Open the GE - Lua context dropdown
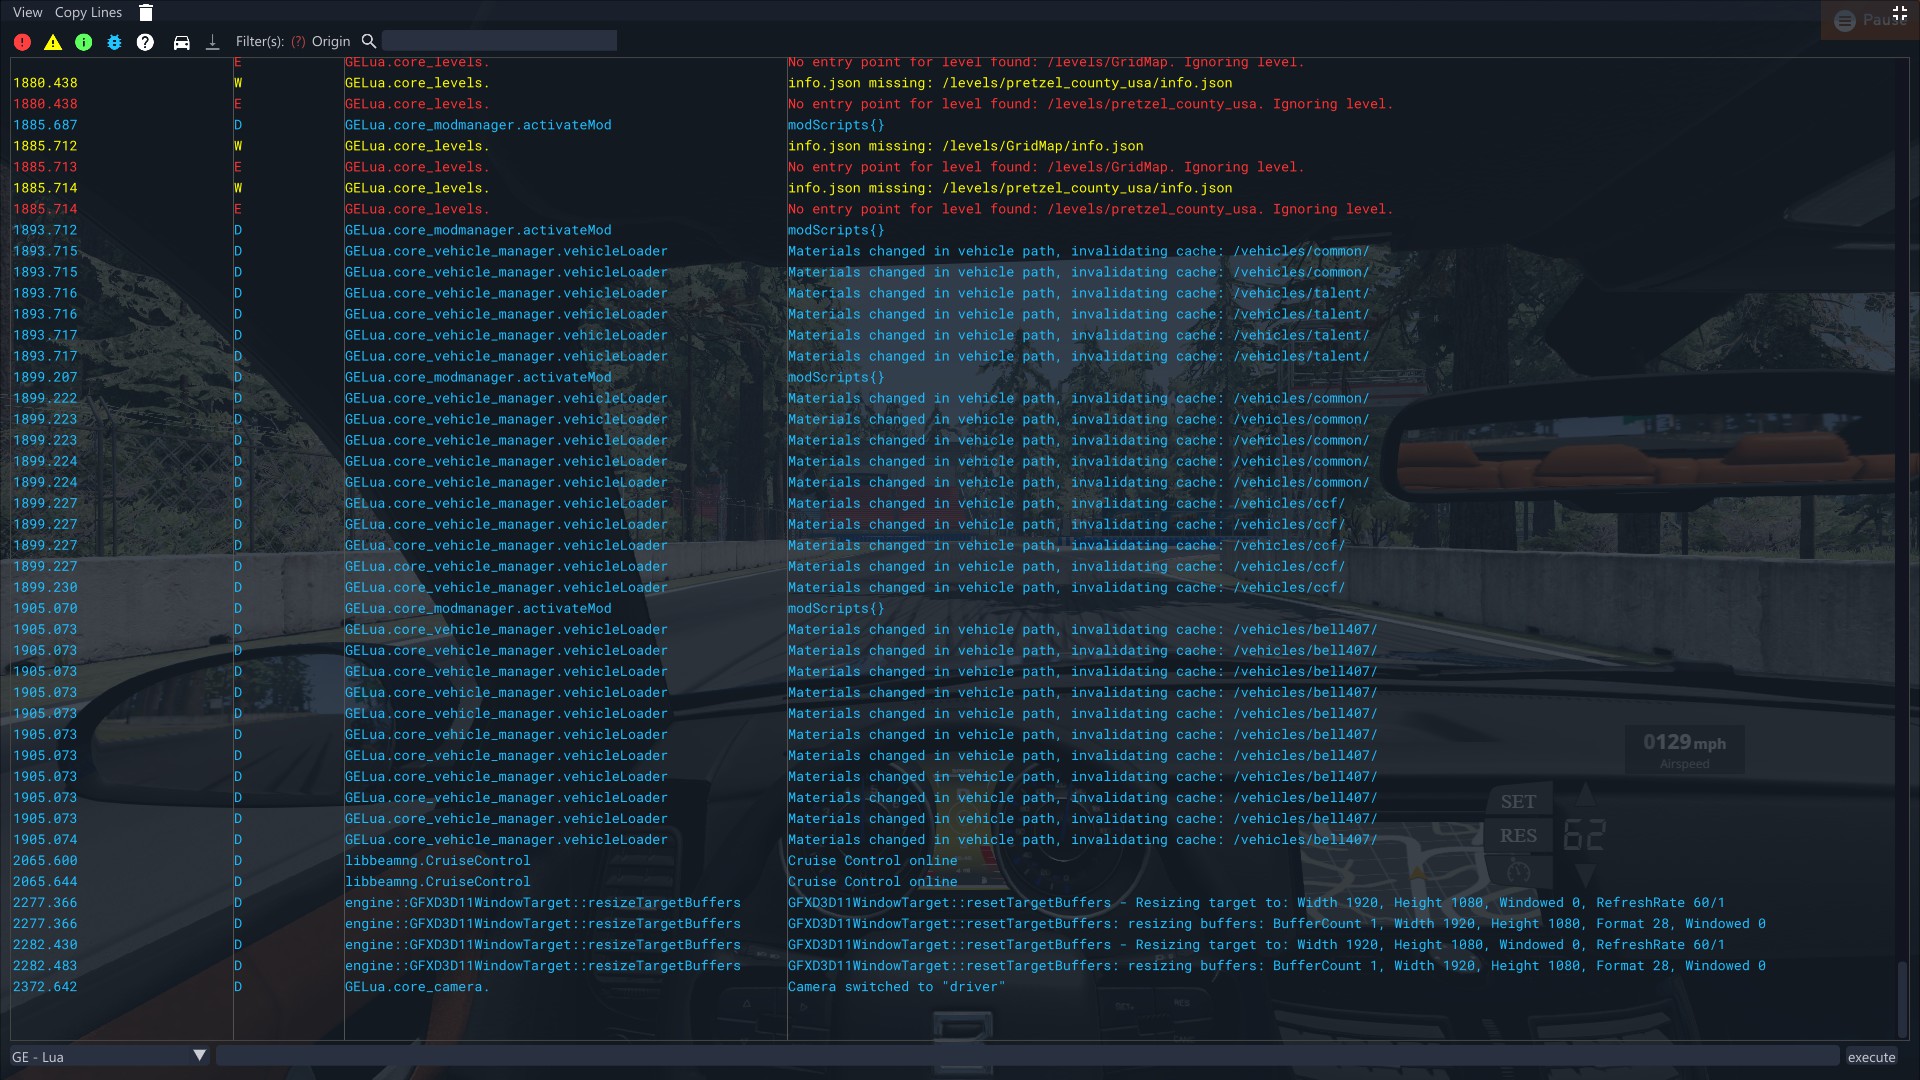1920x1080 pixels. (100, 1057)
